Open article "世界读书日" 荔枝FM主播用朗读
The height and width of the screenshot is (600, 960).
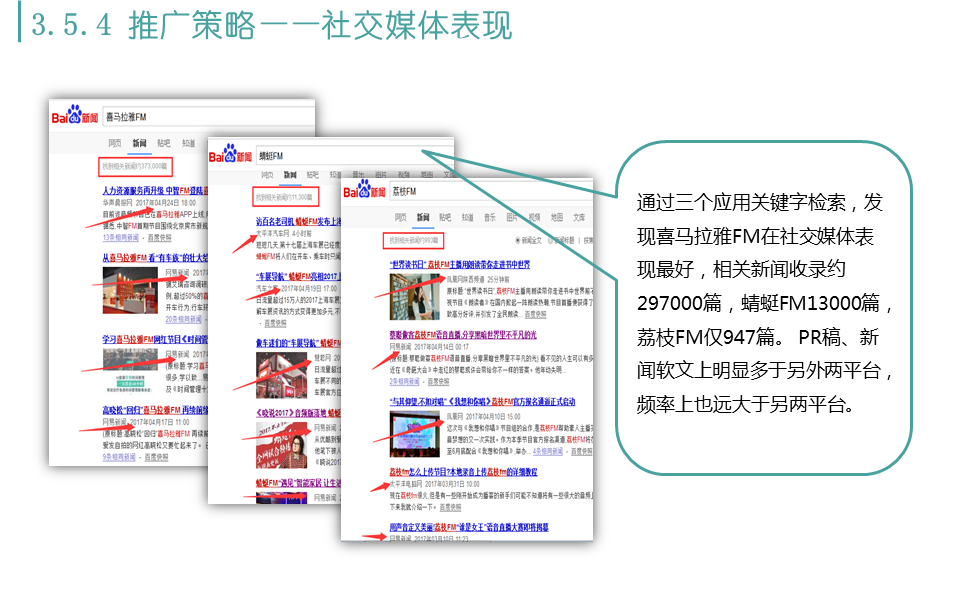pos(460,265)
